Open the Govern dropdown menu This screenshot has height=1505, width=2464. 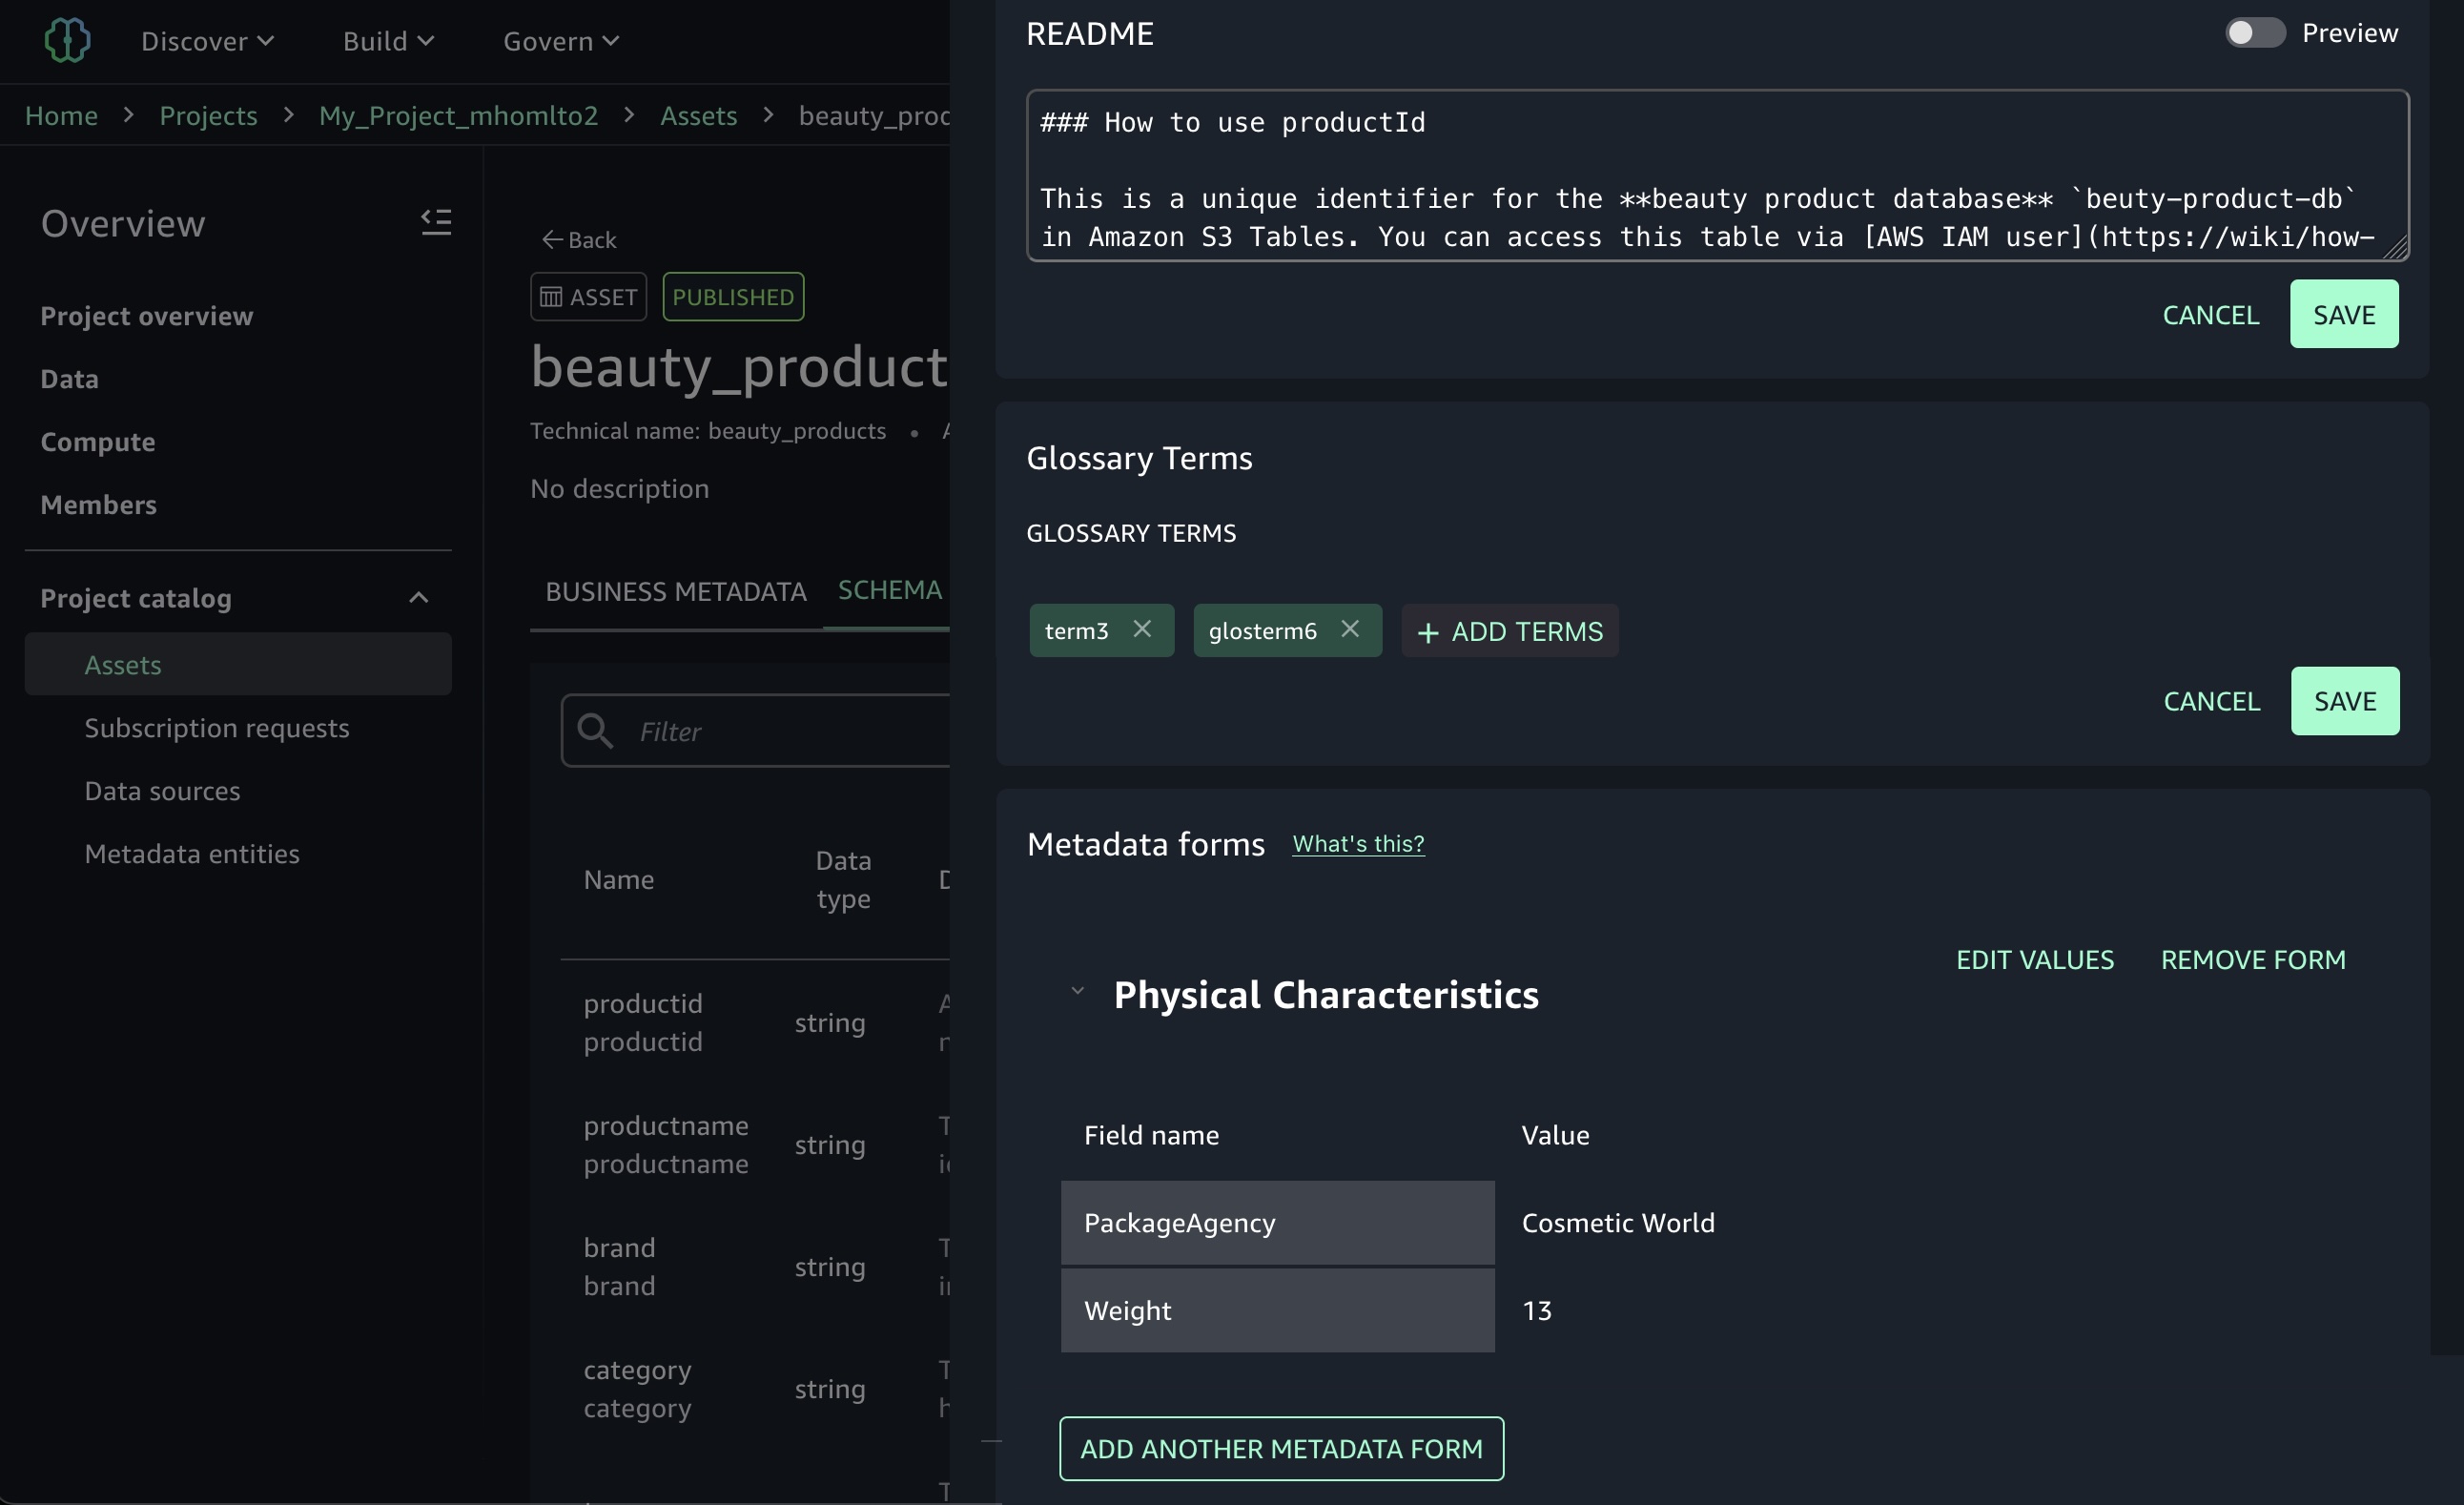click(x=561, y=41)
